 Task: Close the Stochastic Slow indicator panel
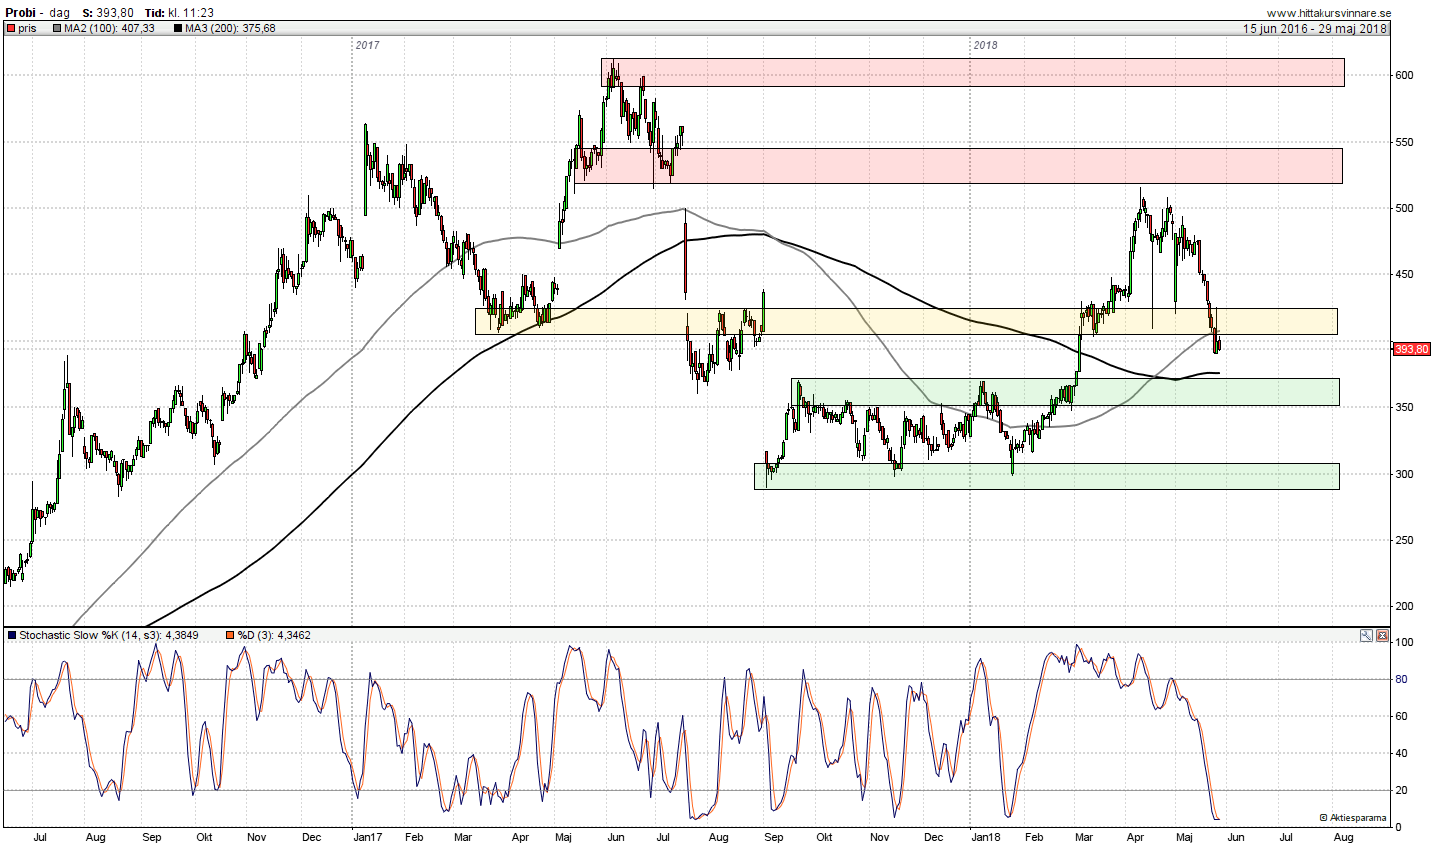pos(1382,635)
